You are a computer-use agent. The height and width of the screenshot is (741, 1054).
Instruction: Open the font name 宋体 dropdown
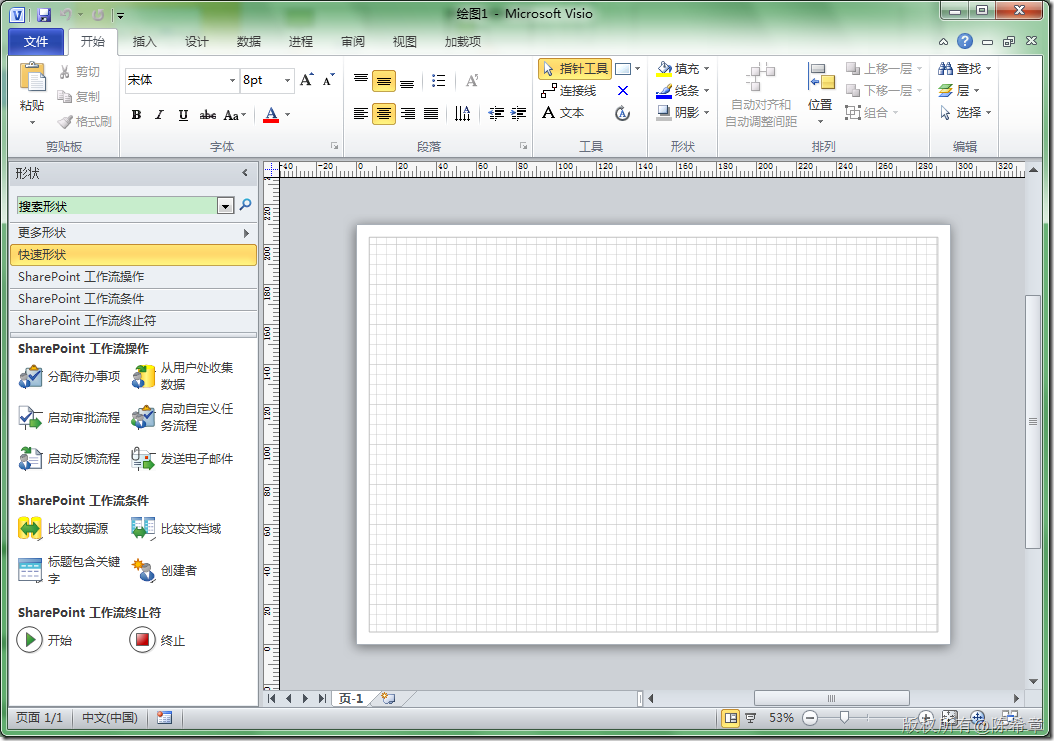232,80
